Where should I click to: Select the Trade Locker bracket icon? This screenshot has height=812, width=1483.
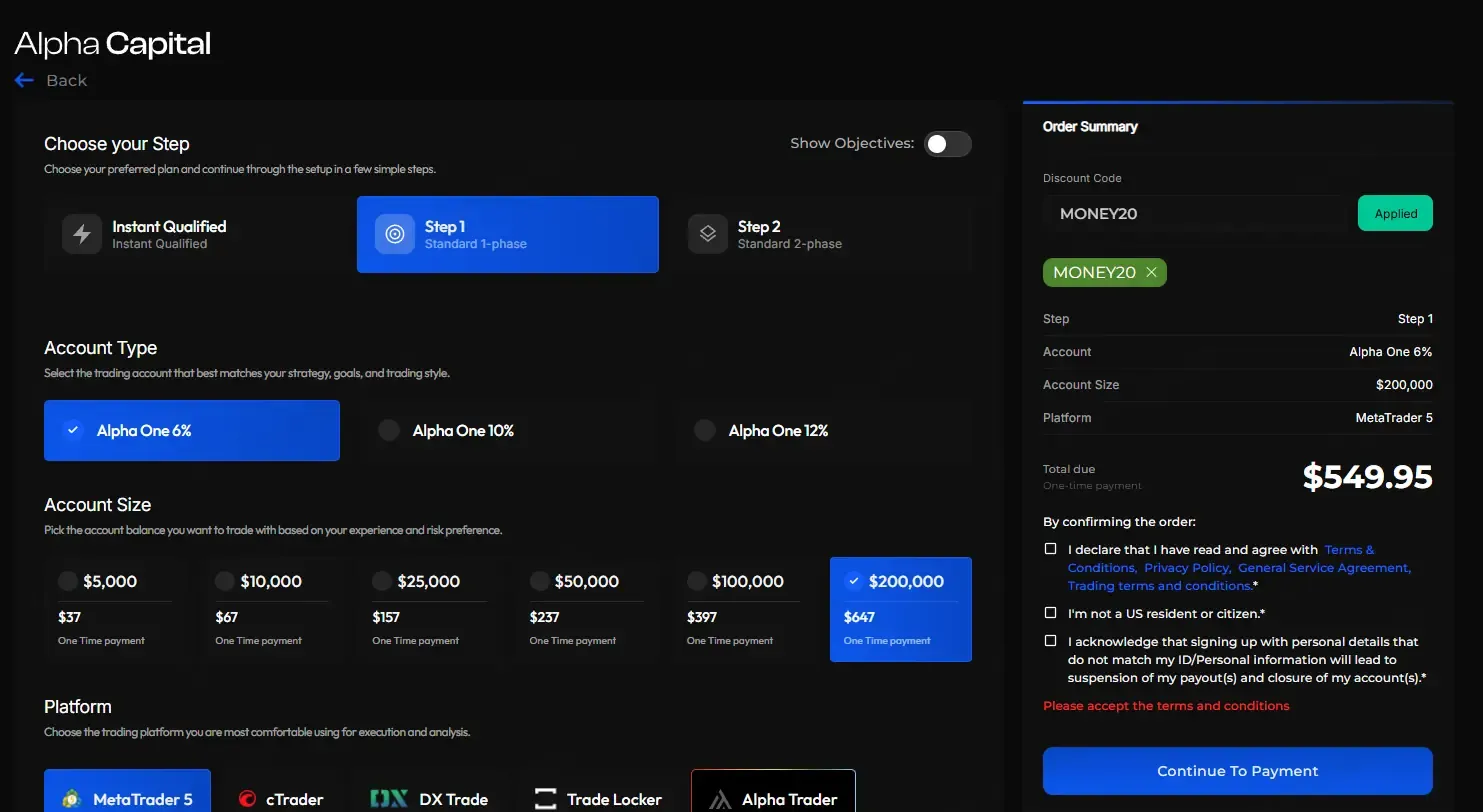(545, 799)
